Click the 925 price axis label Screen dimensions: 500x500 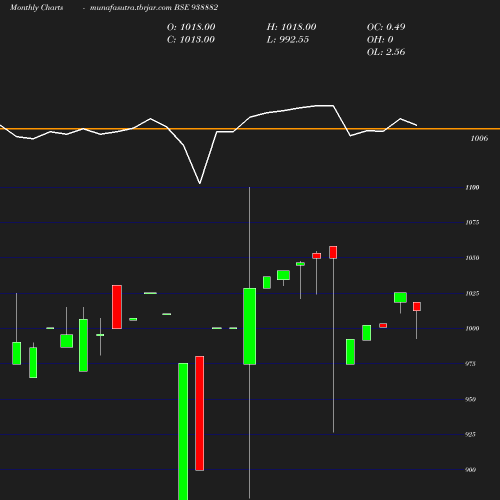click(x=470, y=434)
